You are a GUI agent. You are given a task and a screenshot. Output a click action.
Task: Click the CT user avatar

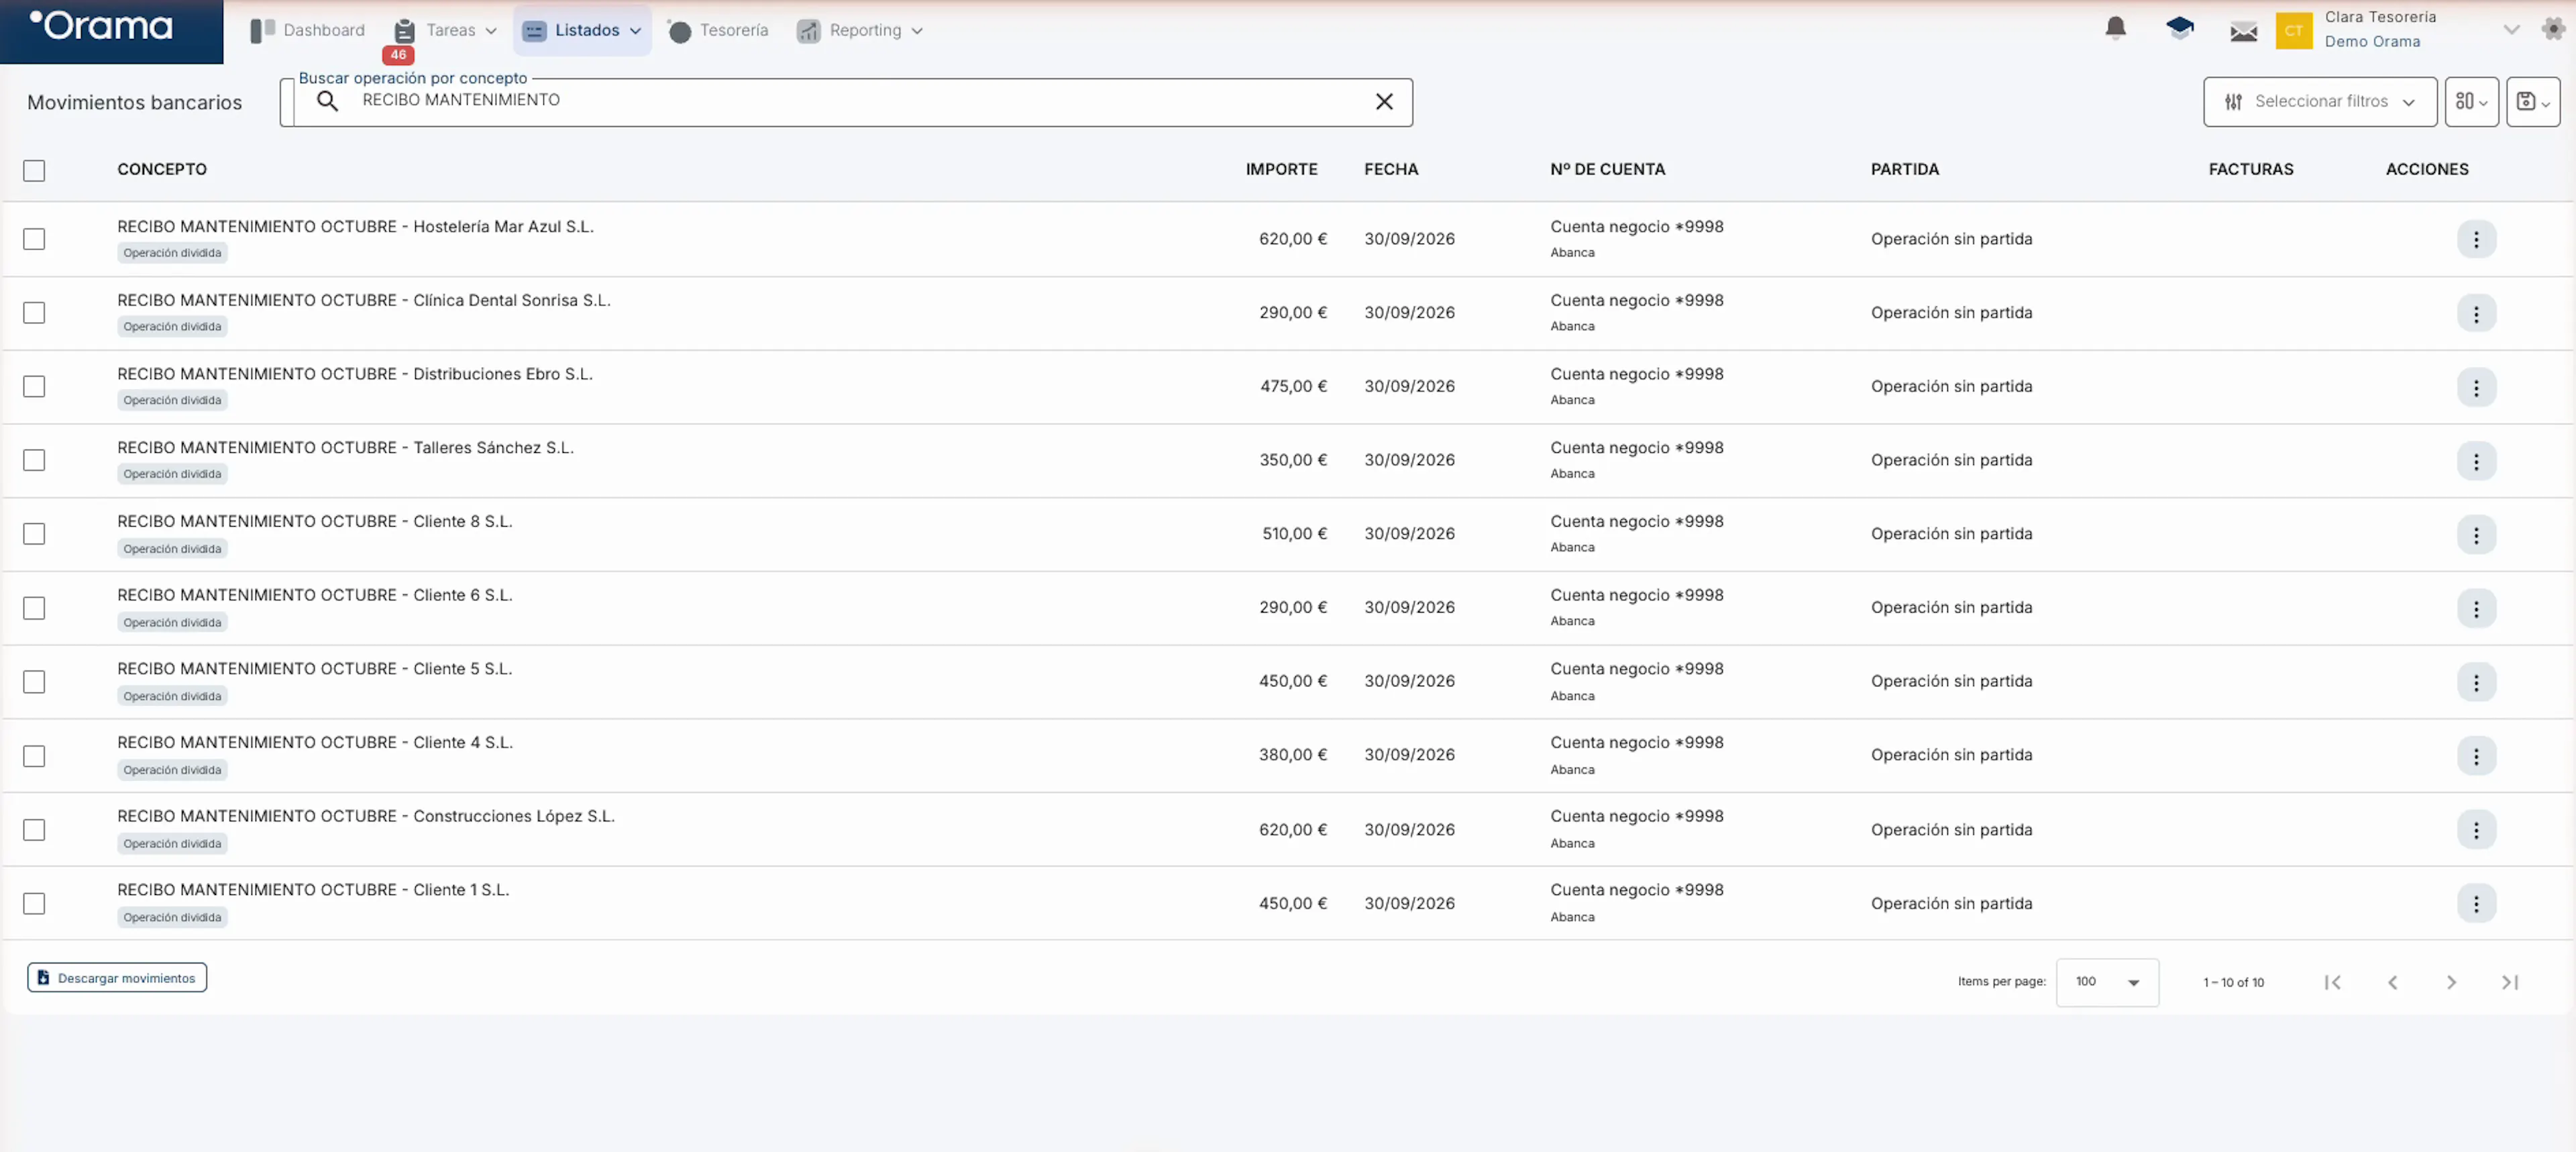coord(2293,30)
